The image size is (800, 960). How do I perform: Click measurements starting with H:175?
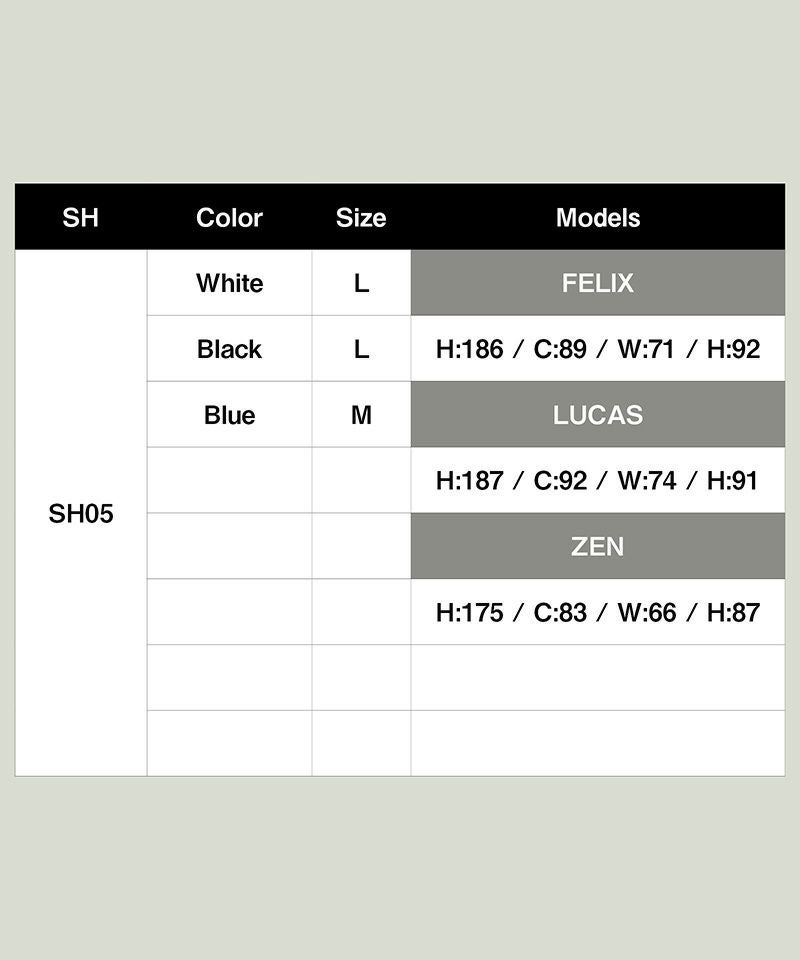pos(598,613)
